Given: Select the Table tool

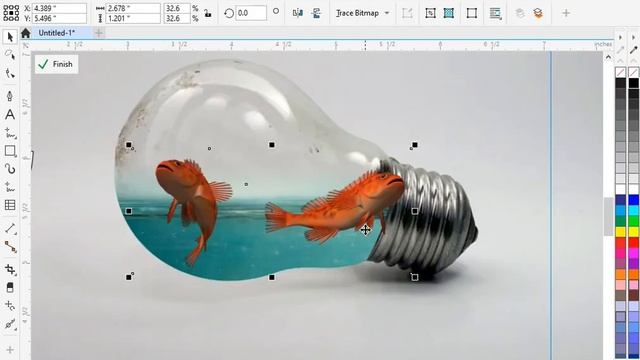Looking at the screenshot, I should pos(10,205).
